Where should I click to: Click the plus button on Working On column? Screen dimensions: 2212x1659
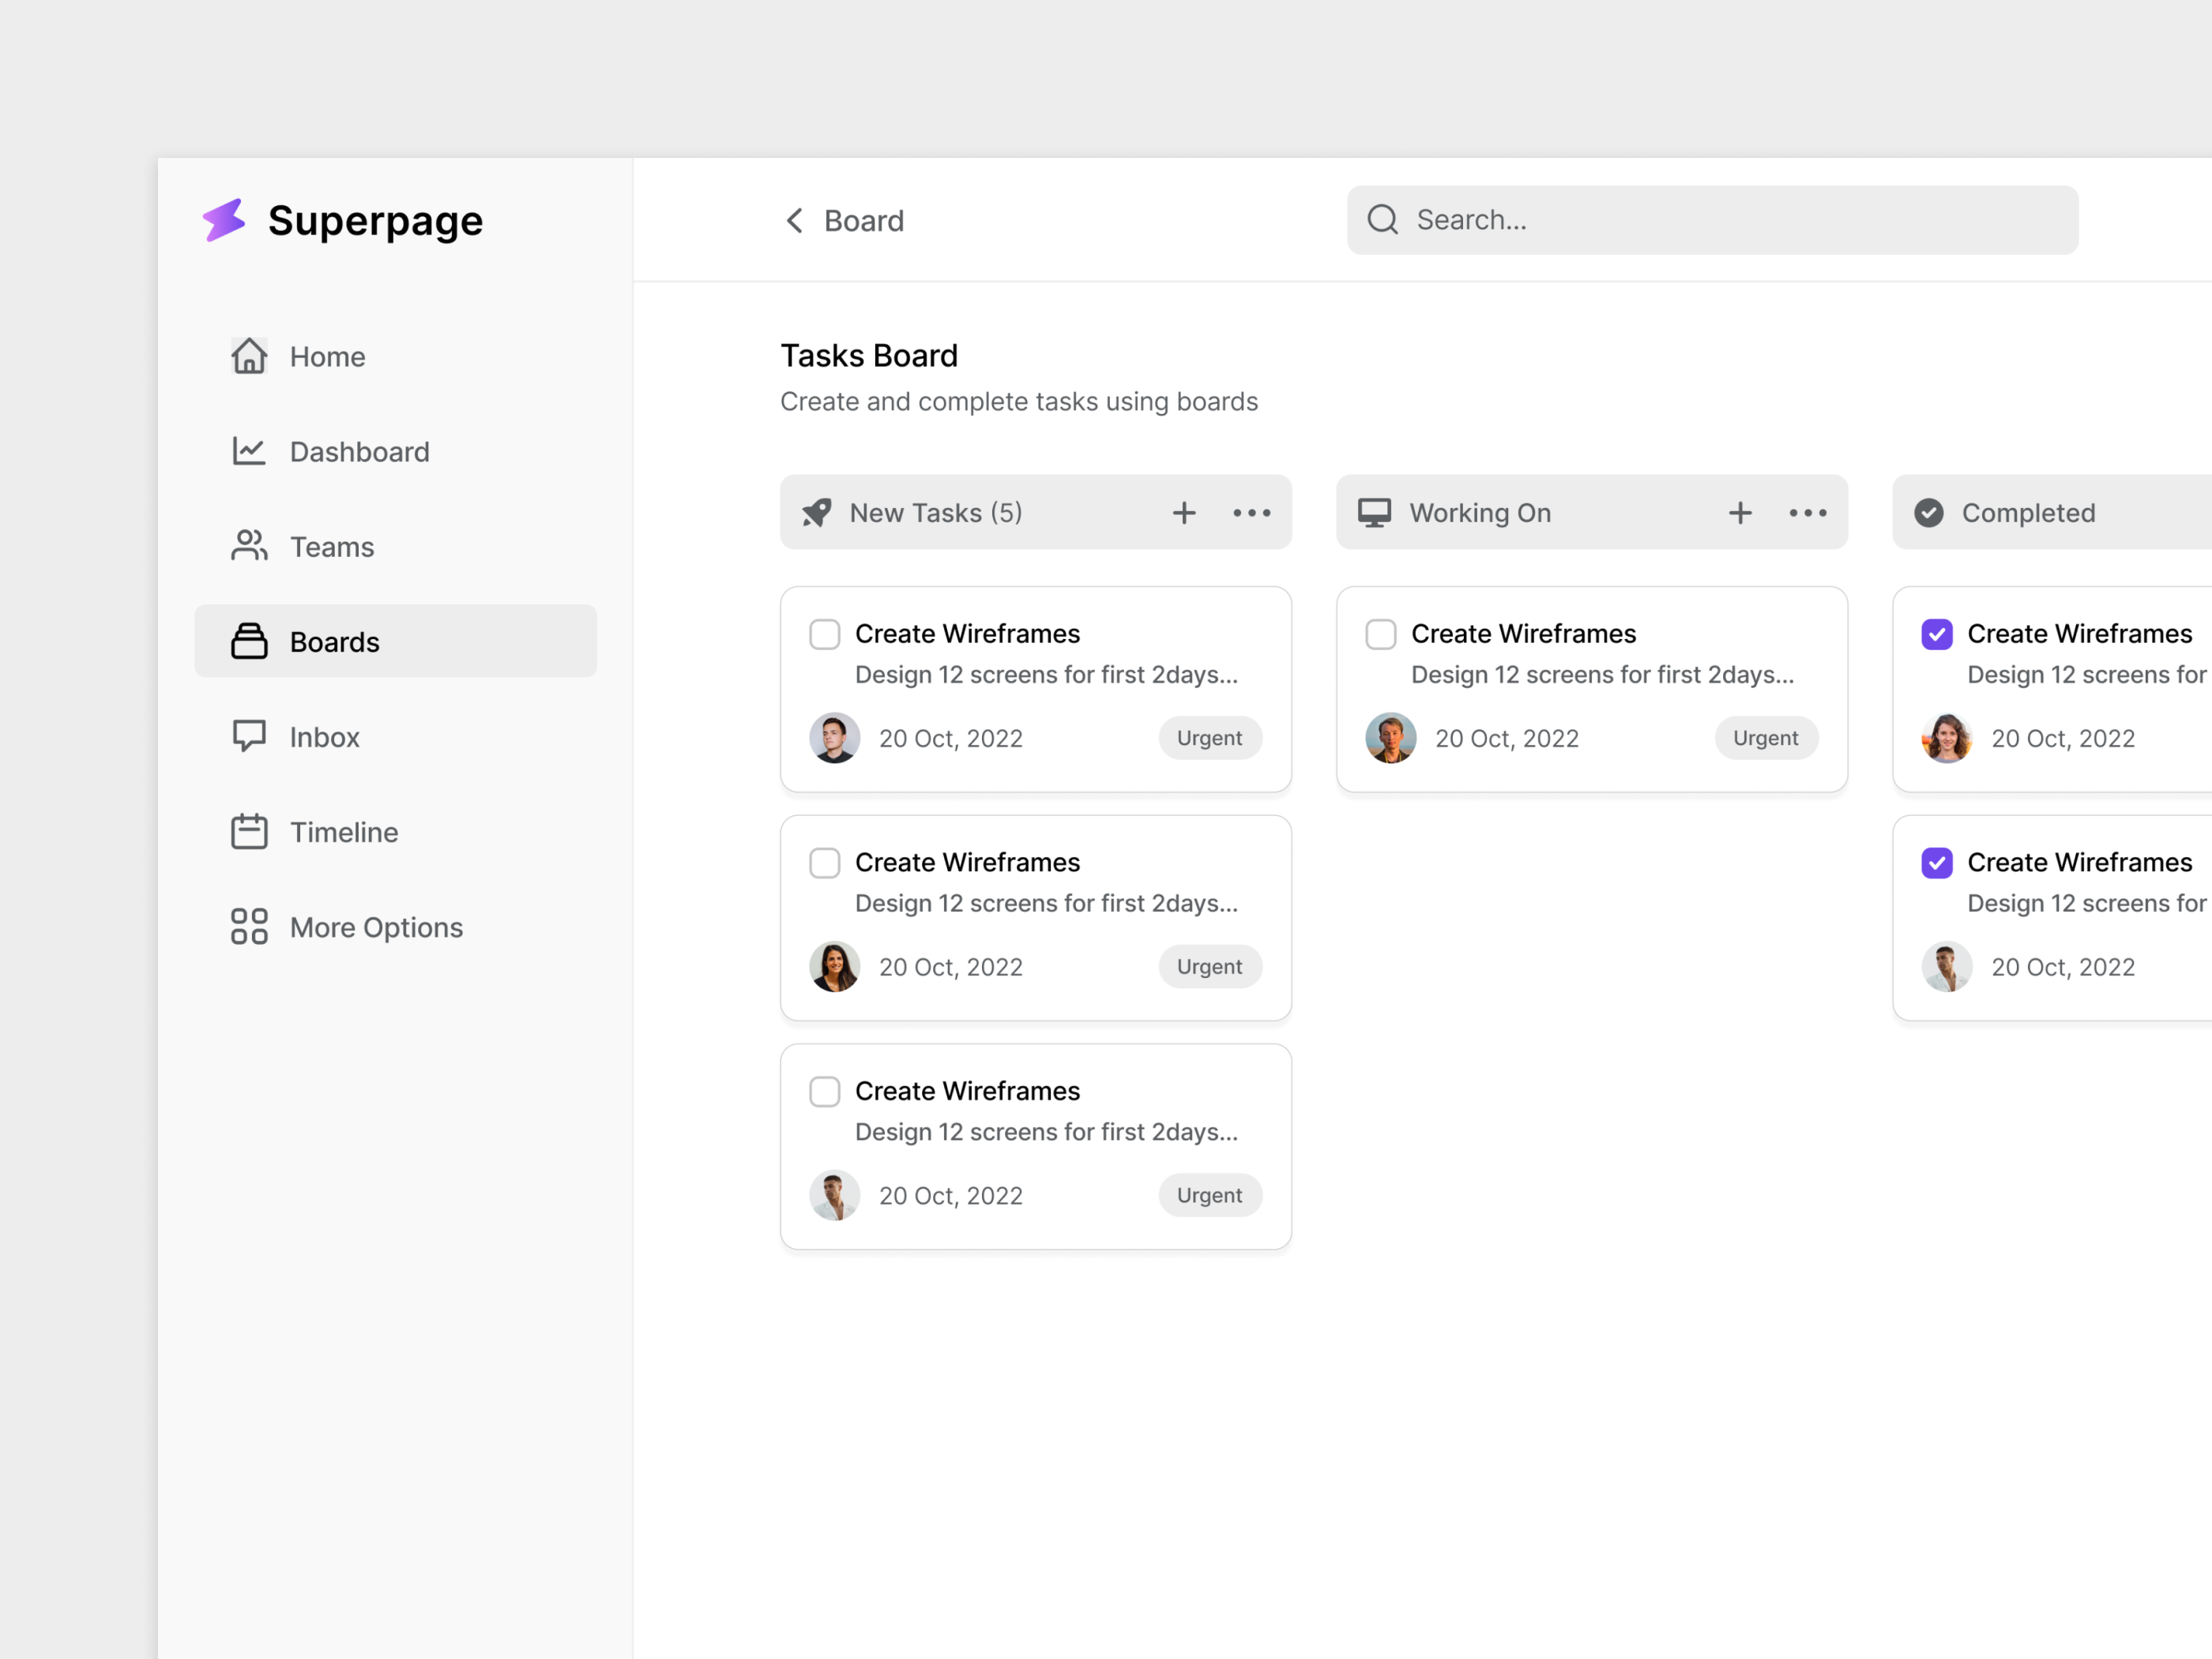[x=1740, y=512]
